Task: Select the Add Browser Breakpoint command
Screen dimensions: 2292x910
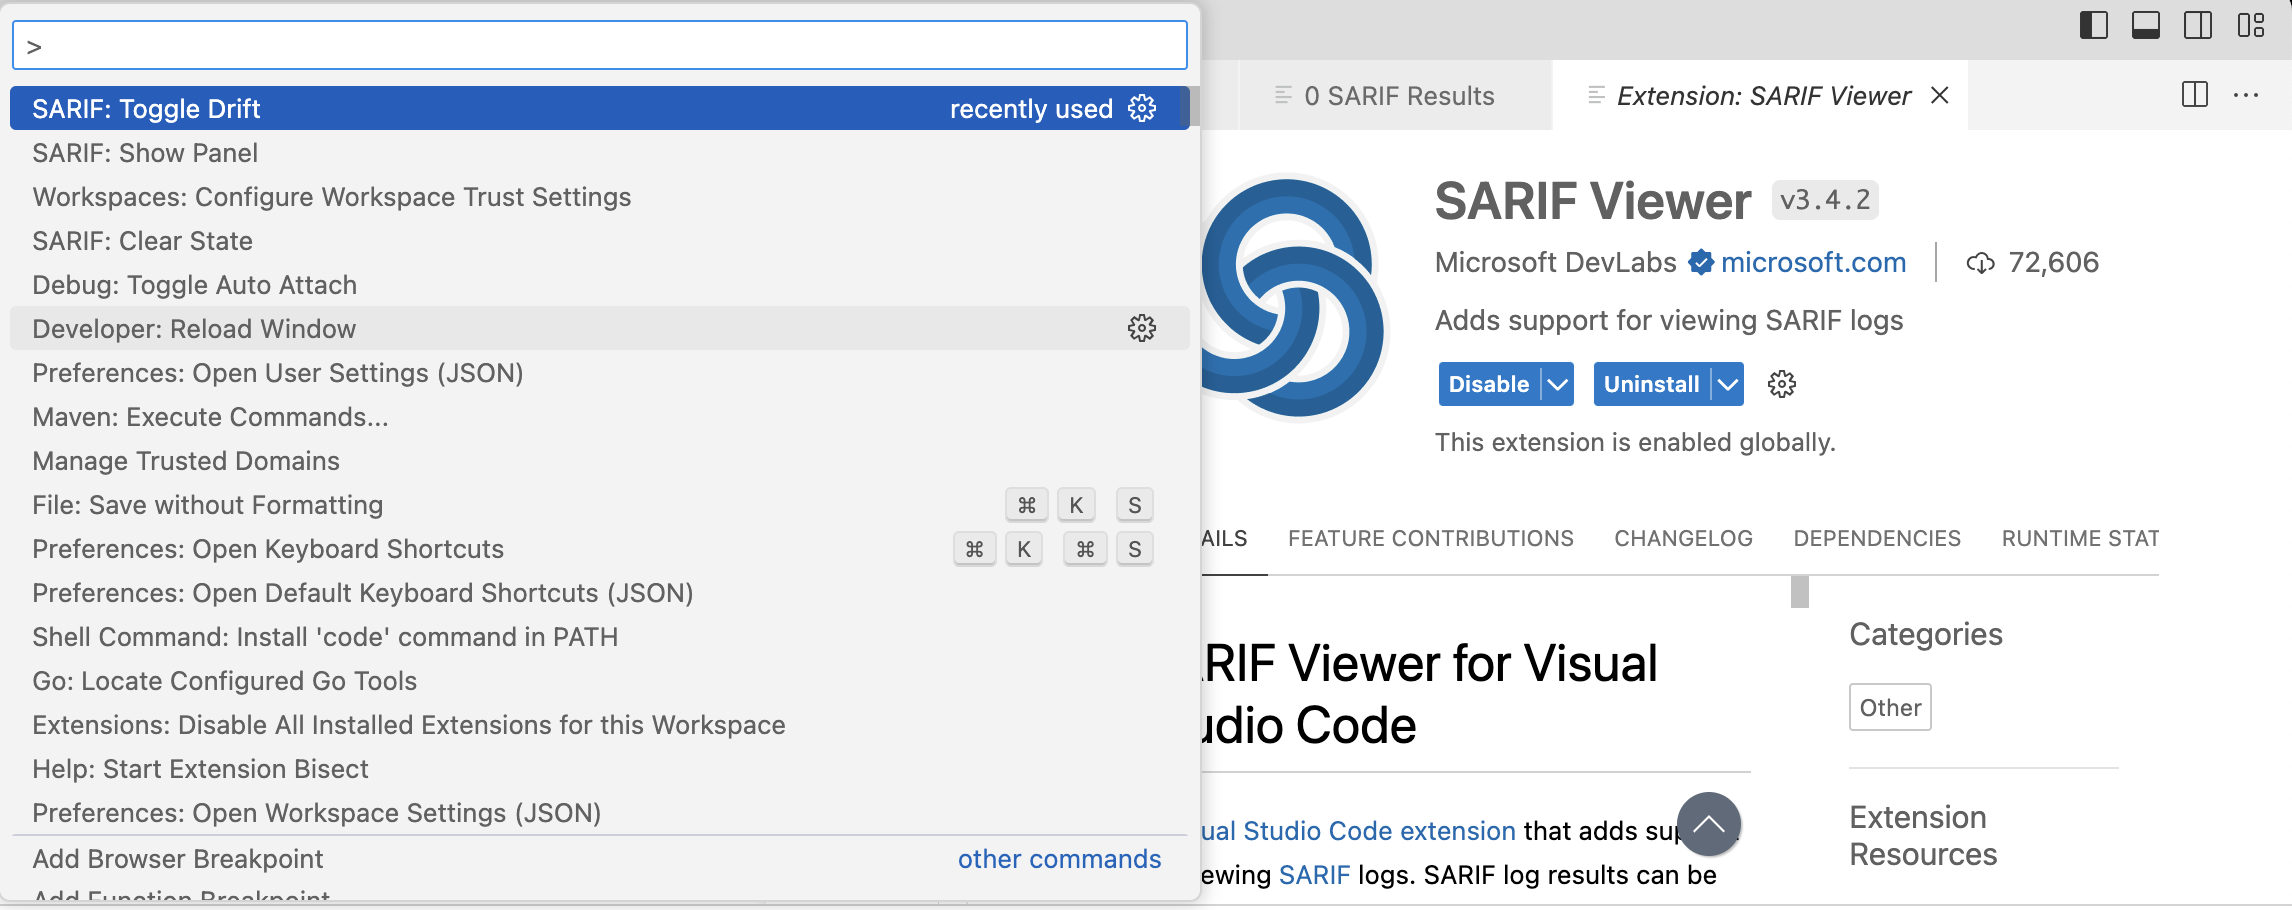Action: 600,858
